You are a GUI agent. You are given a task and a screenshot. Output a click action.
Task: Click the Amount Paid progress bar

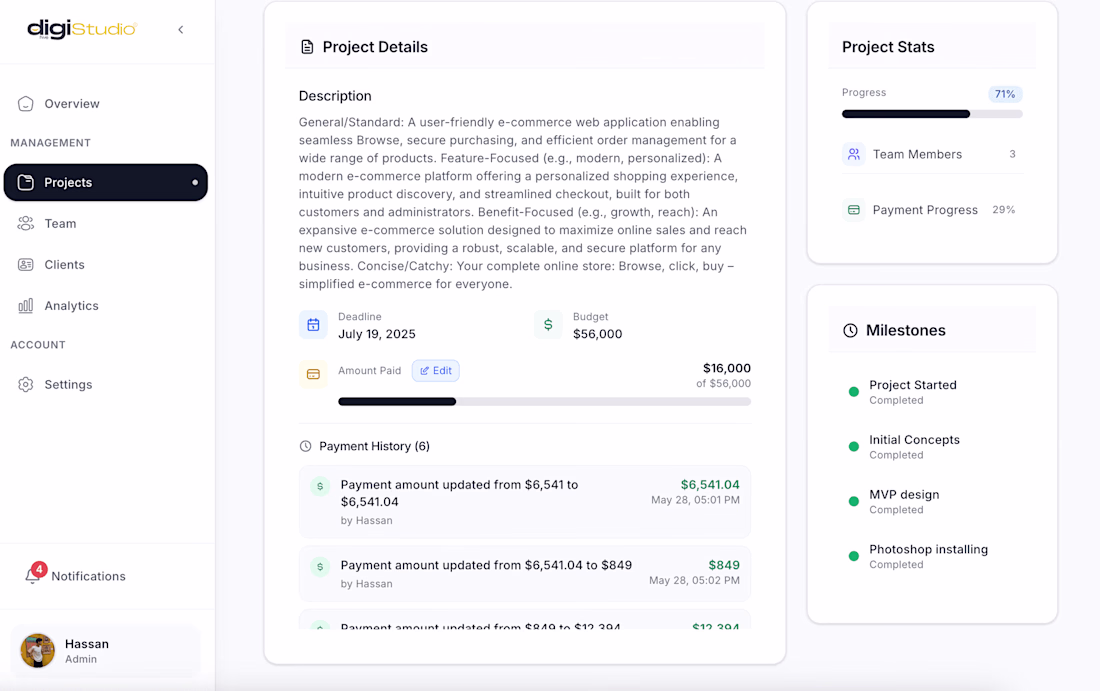pos(544,402)
